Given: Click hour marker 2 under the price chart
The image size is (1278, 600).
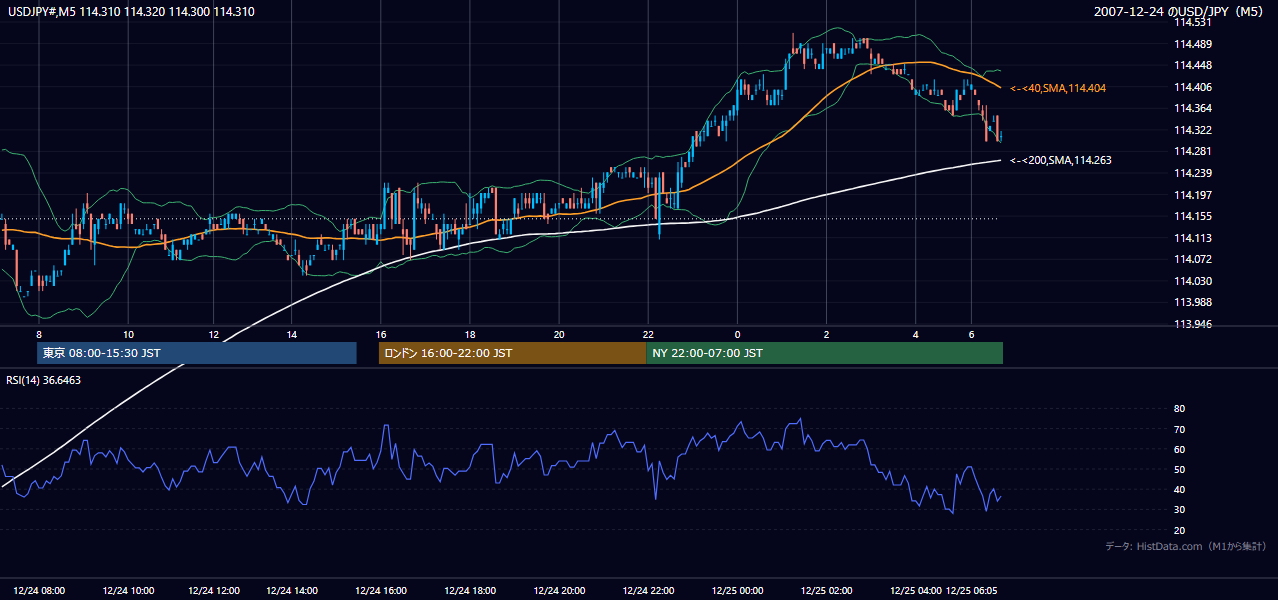Looking at the screenshot, I should tap(827, 334).
